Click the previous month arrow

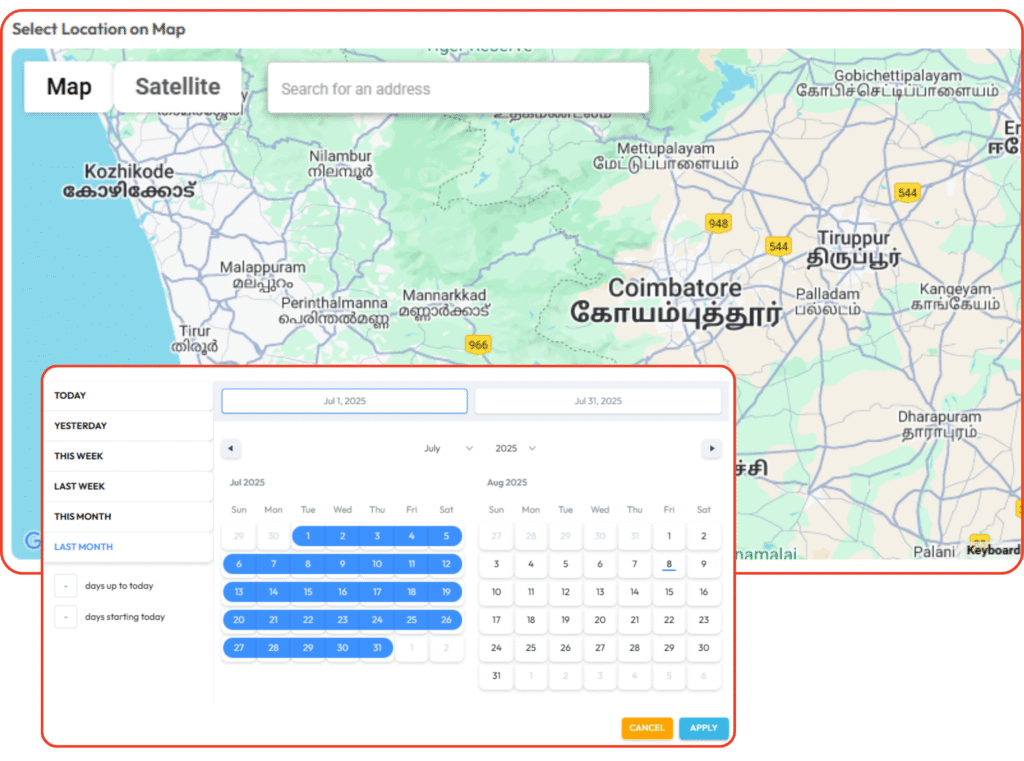tap(231, 449)
